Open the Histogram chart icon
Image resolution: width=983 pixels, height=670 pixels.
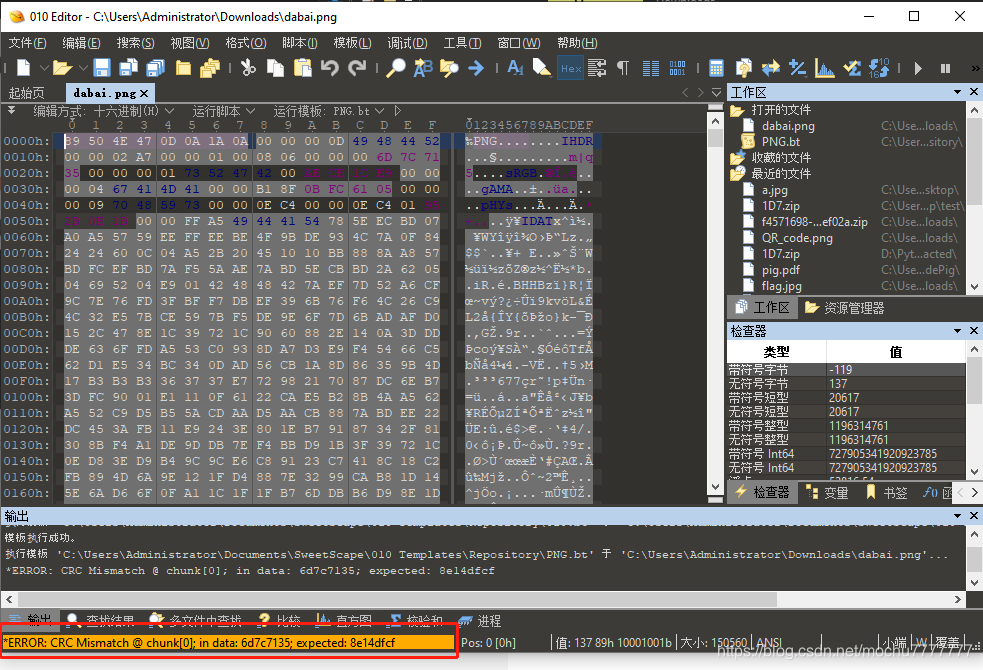pos(824,68)
